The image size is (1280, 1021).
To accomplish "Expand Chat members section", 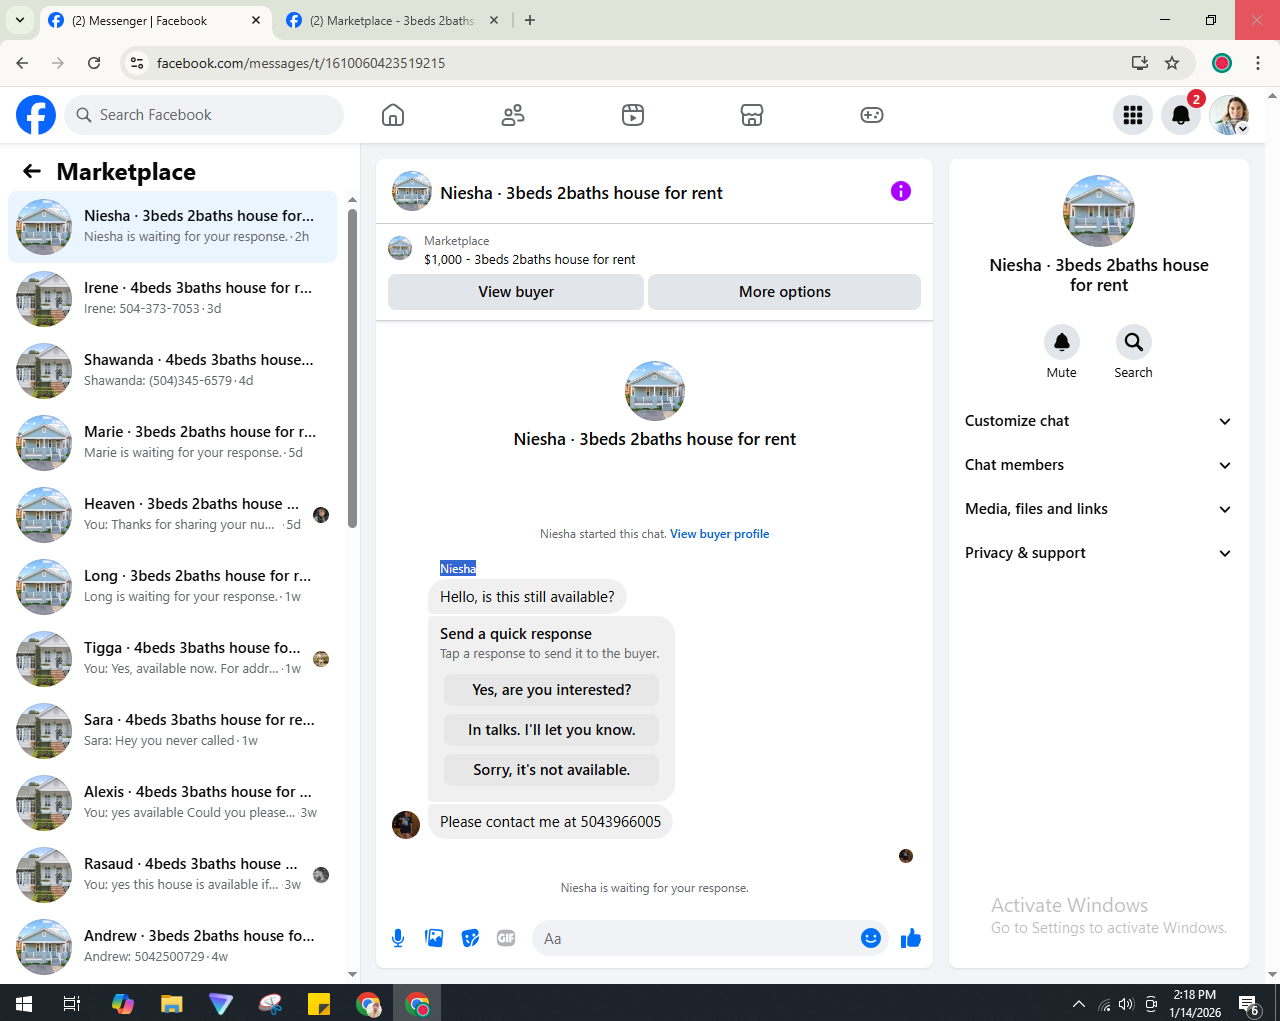I will pyautogui.click(x=1098, y=465).
